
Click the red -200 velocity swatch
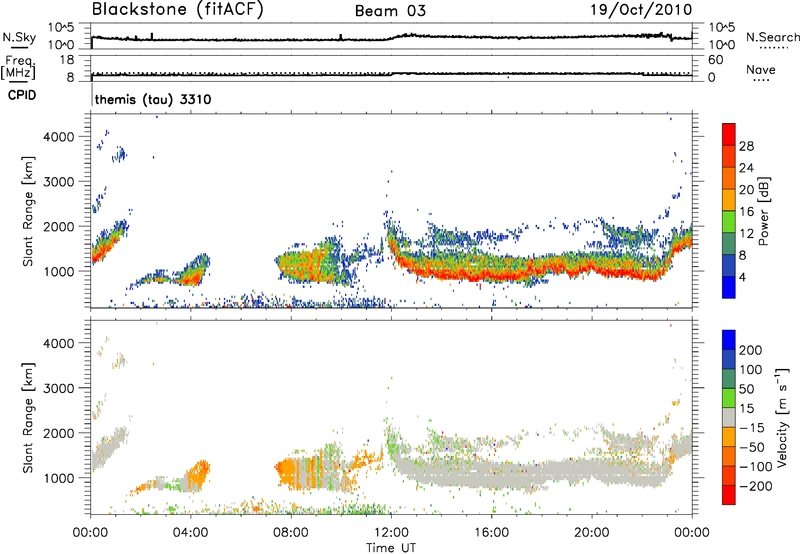(x=729, y=495)
